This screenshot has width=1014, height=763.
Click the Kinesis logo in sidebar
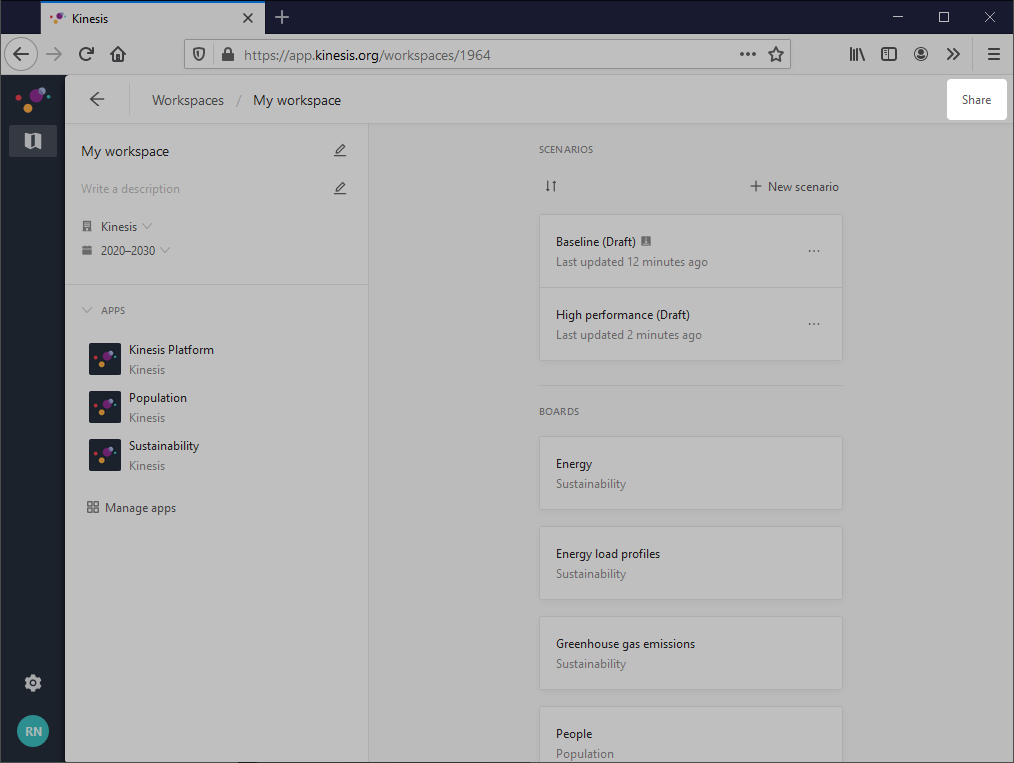[x=32, y=99]
